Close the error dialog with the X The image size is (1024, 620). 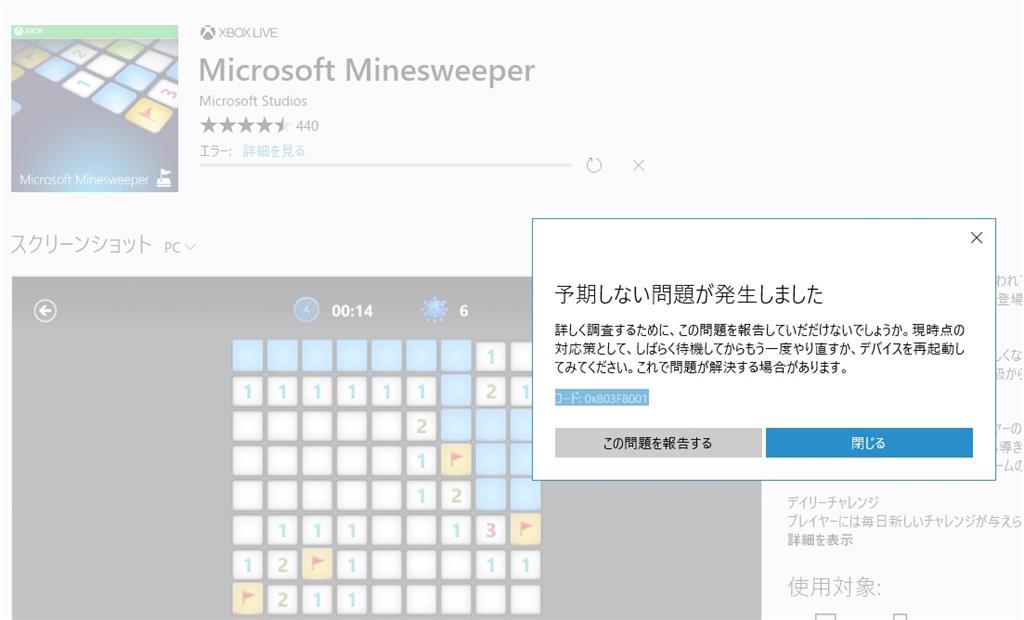(976, 238)
